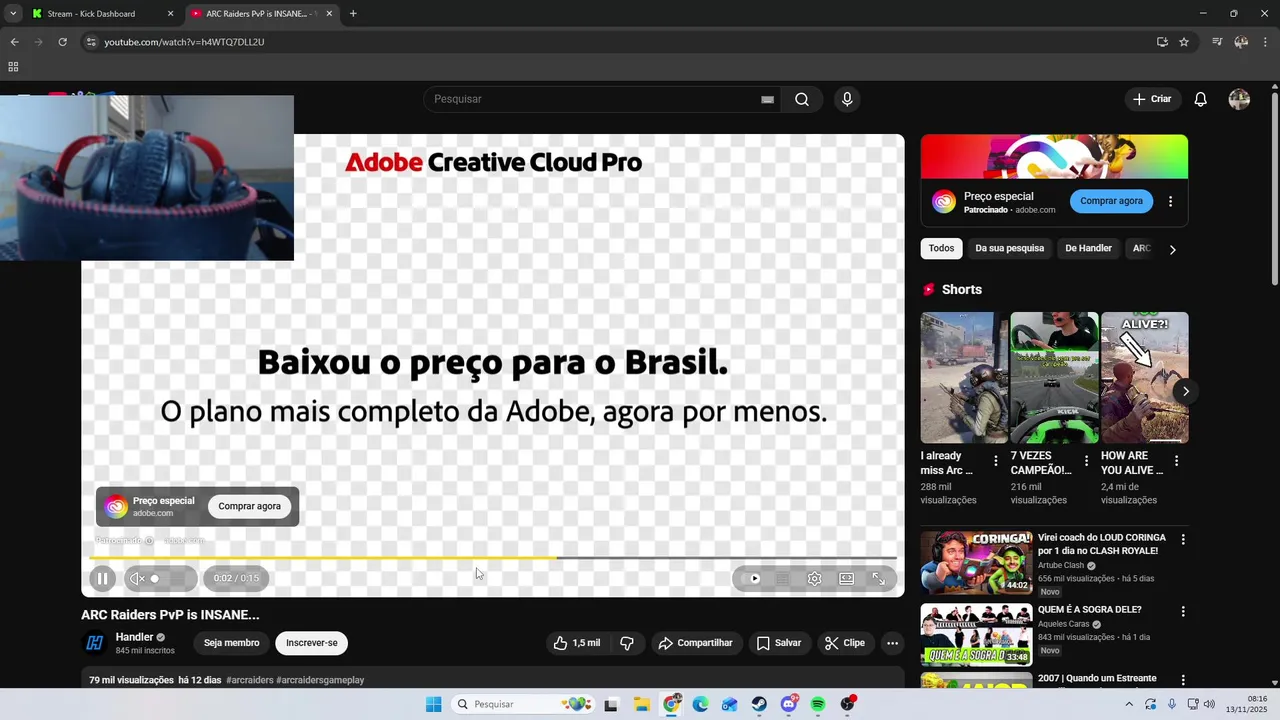Open options for the LOUD CORINGA video
Screen dimensions: 1280x720
(x=1183, y=540)
